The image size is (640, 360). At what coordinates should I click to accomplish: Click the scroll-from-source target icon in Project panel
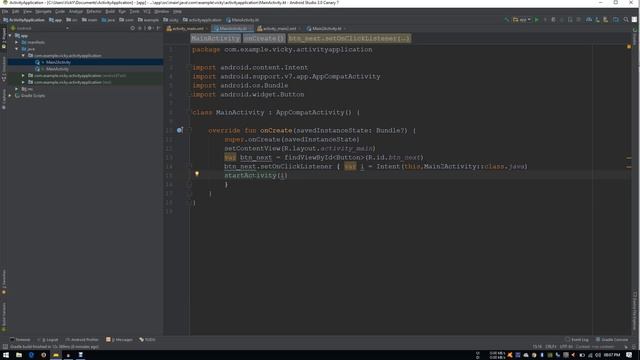(x=133, y=28)
